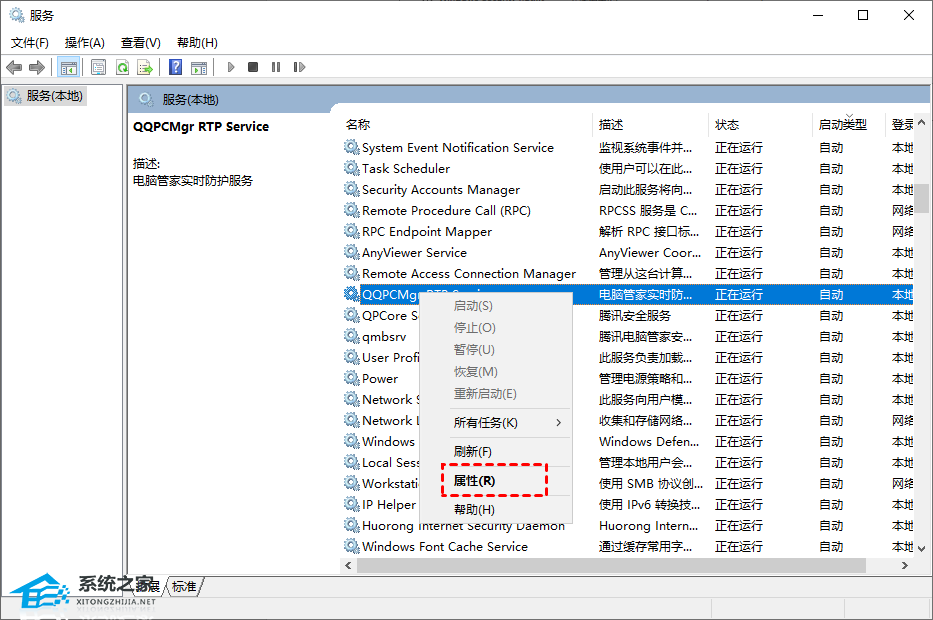Open the 查看(V) menu

(140, 43)
